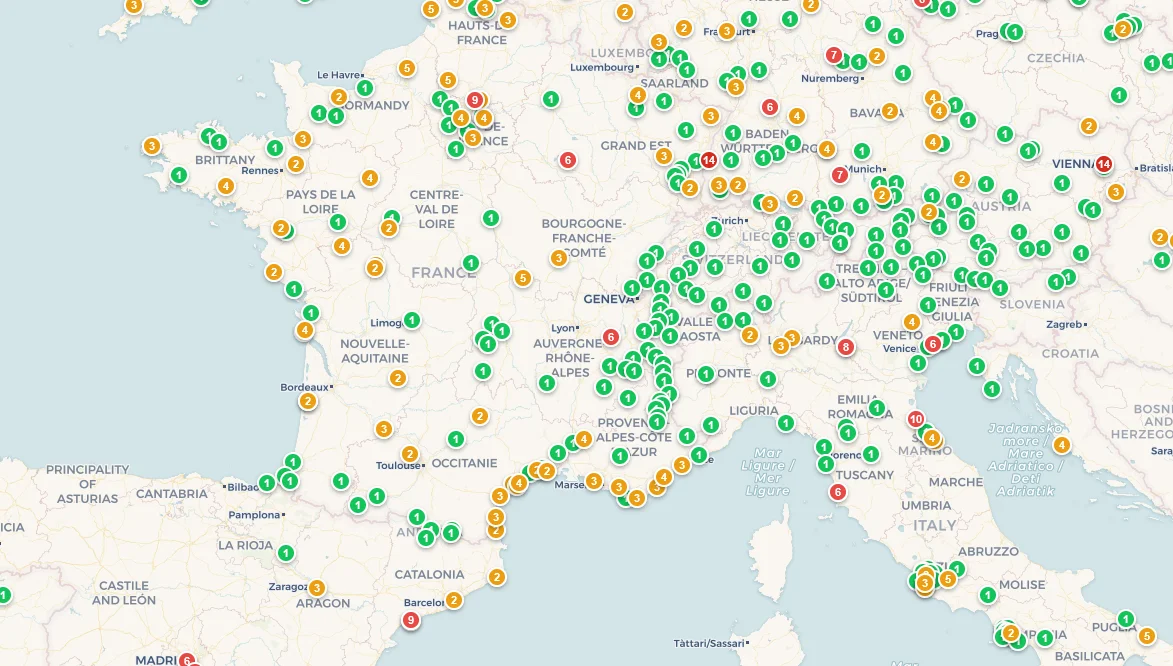
Task: Select the orange 3 marker near Zaragoza
Action: pyautogui.click(x=317, y=588)
